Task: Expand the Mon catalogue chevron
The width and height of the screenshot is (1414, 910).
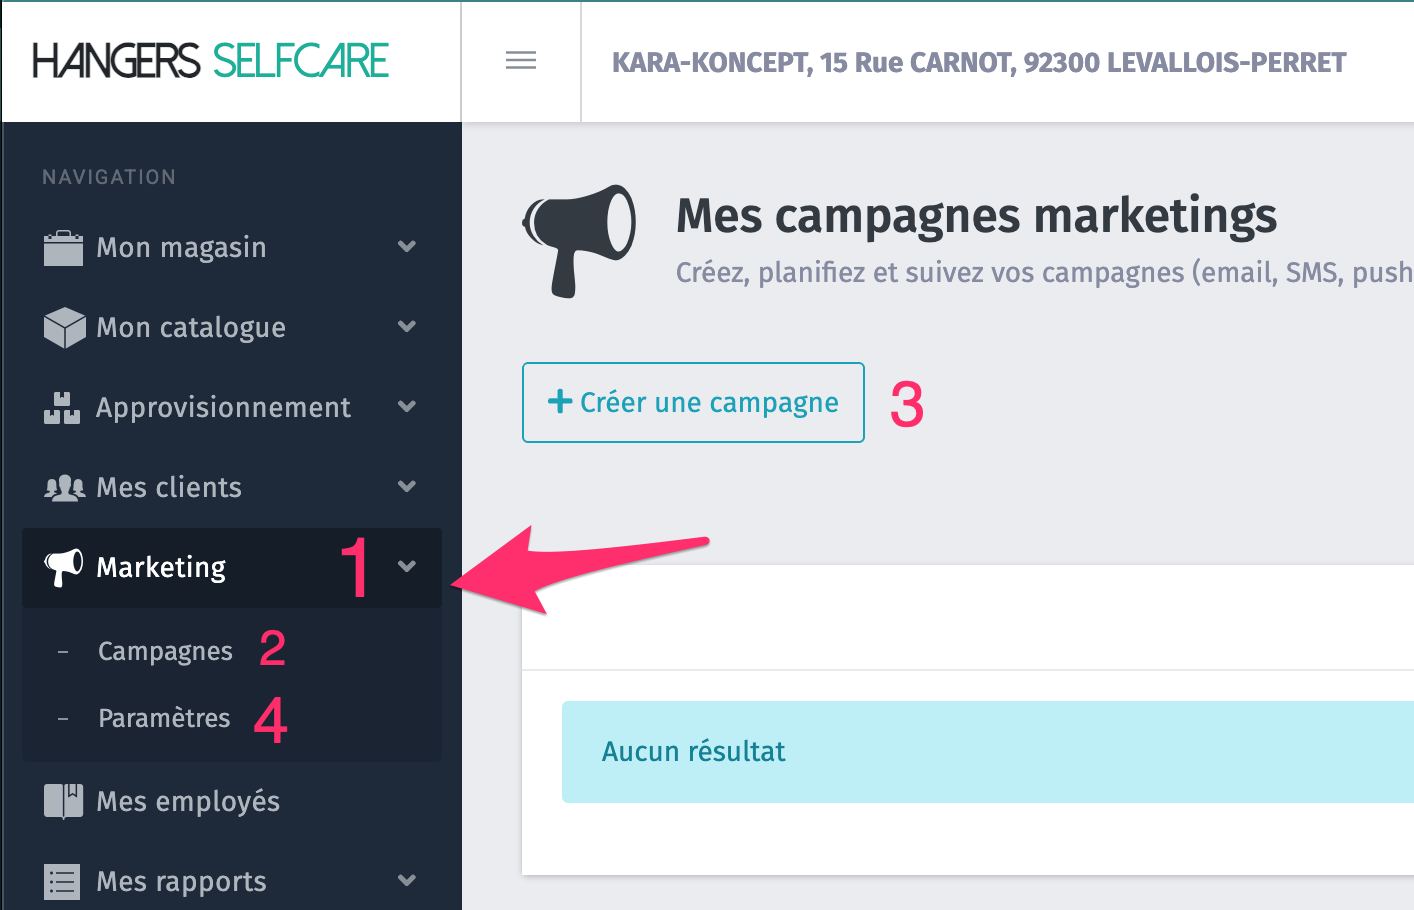Action: 407,326
